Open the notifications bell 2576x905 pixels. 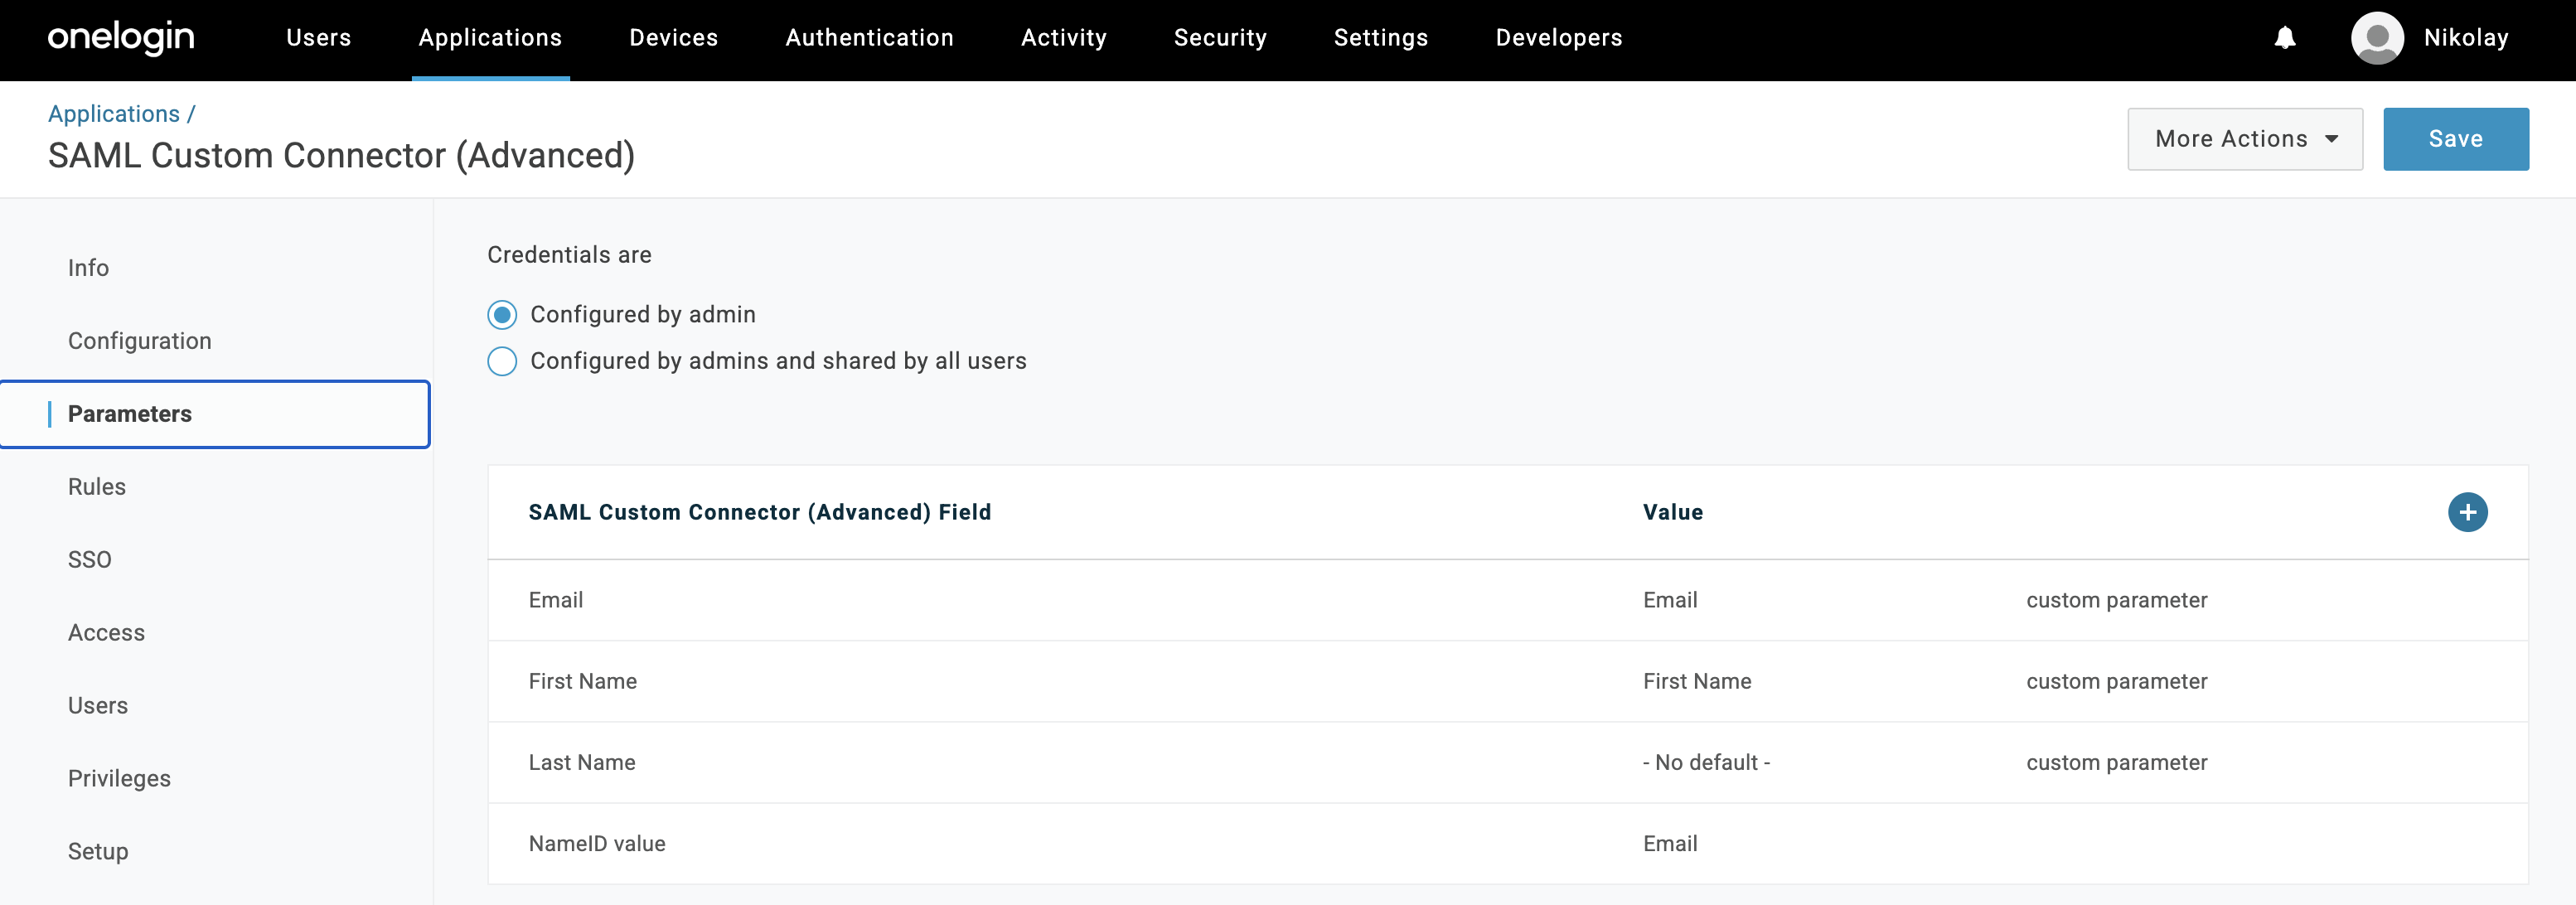(x=2285, y=38)
